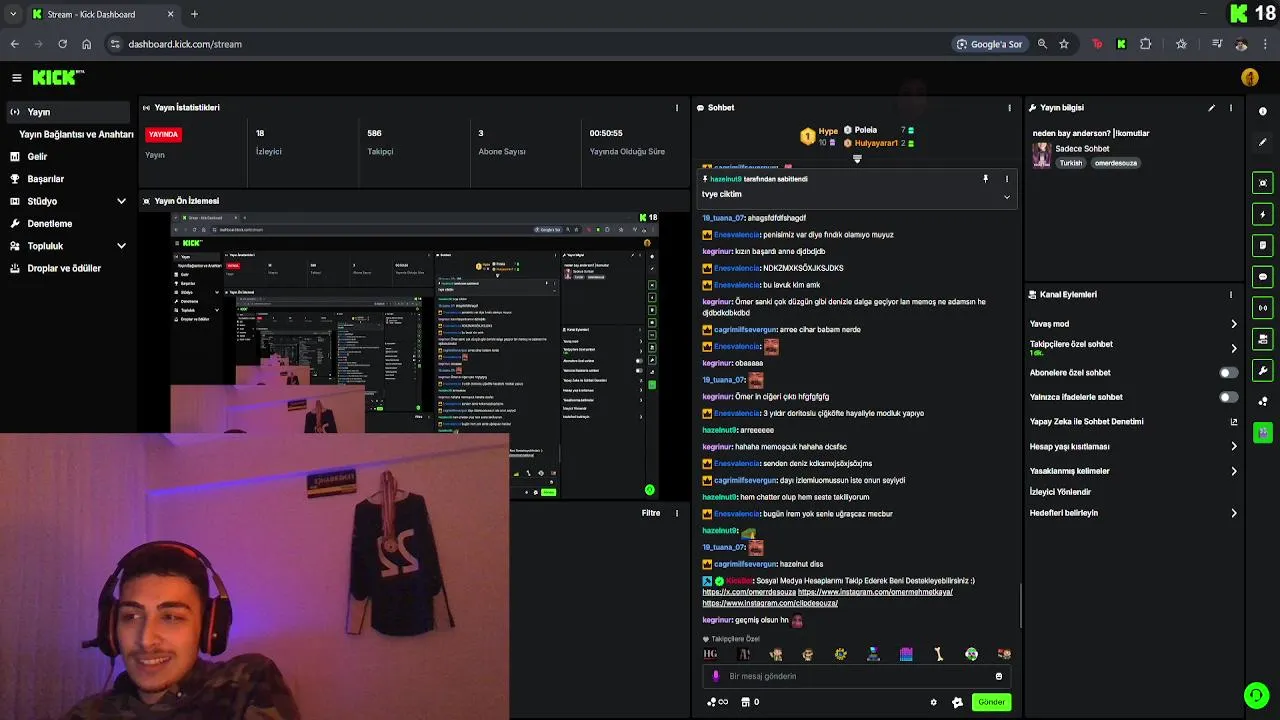Screen dimensions: 1280x720
Task: Enable Yalnızca ifadelerle sohbet toggle
Action: coord(1229,397)
